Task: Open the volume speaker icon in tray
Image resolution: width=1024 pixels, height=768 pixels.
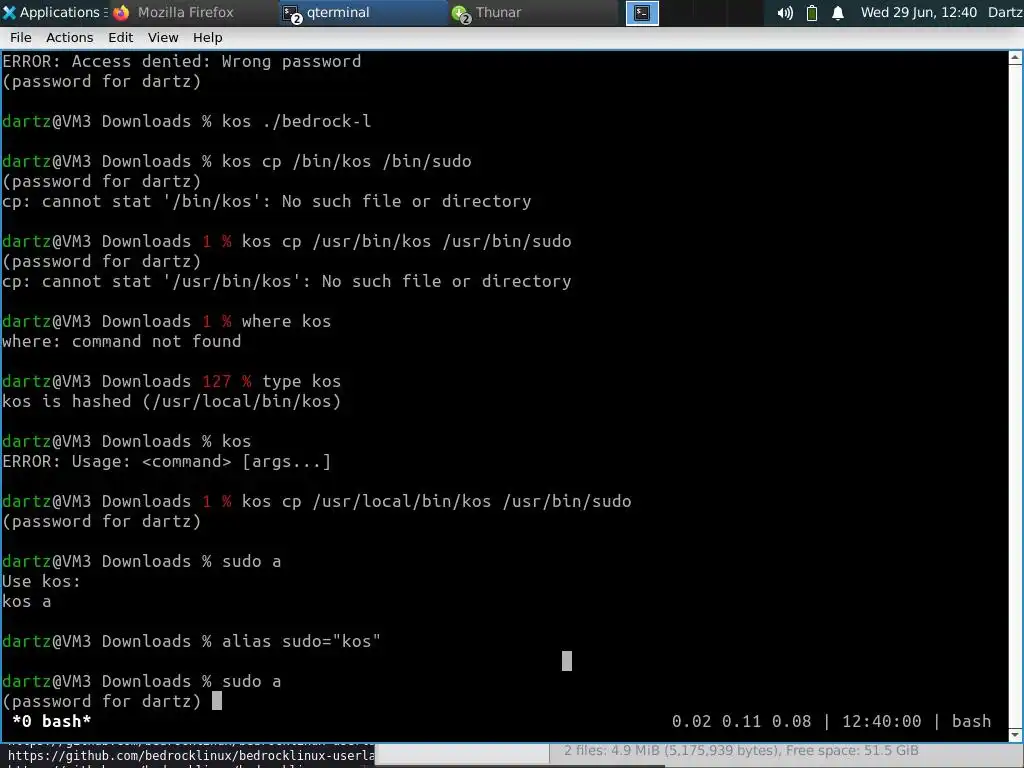Action: [785, 13]
